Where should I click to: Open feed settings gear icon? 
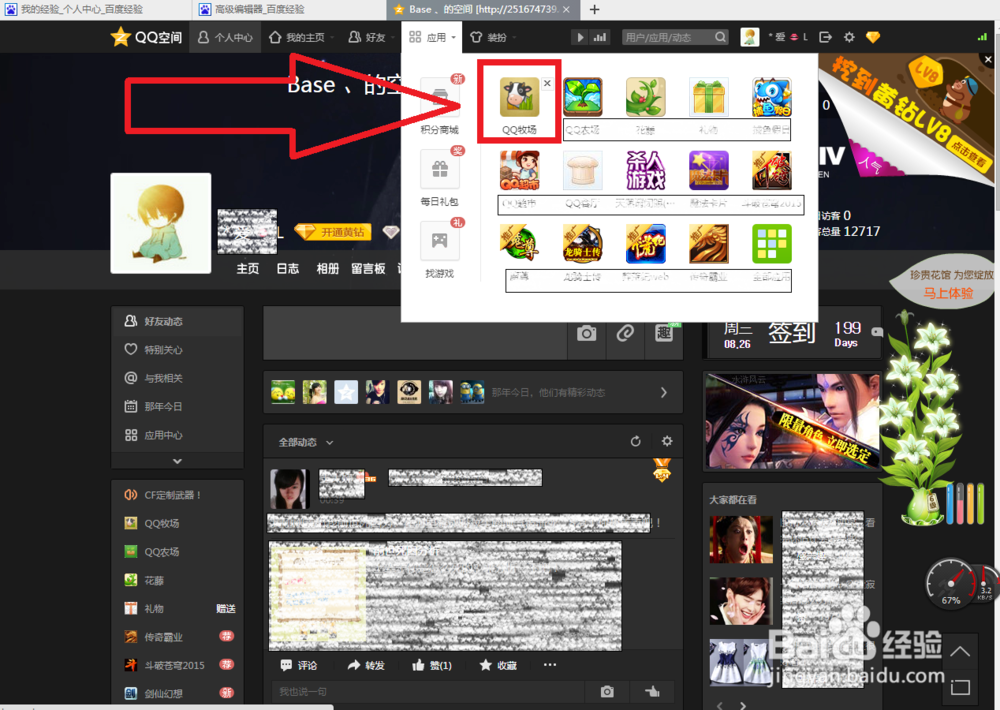pyautogui.click(x=667, y=441)
